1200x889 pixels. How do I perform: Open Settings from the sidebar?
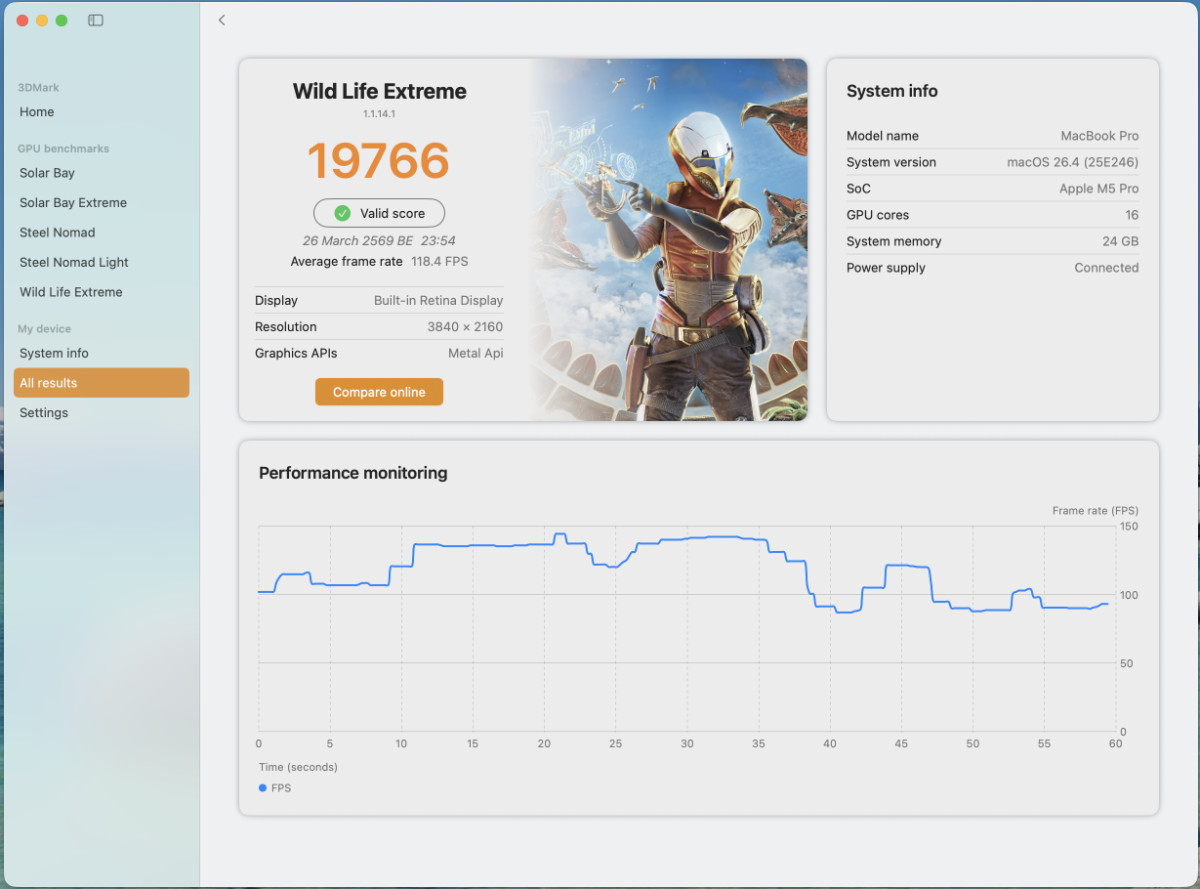(x=44, y=413)
